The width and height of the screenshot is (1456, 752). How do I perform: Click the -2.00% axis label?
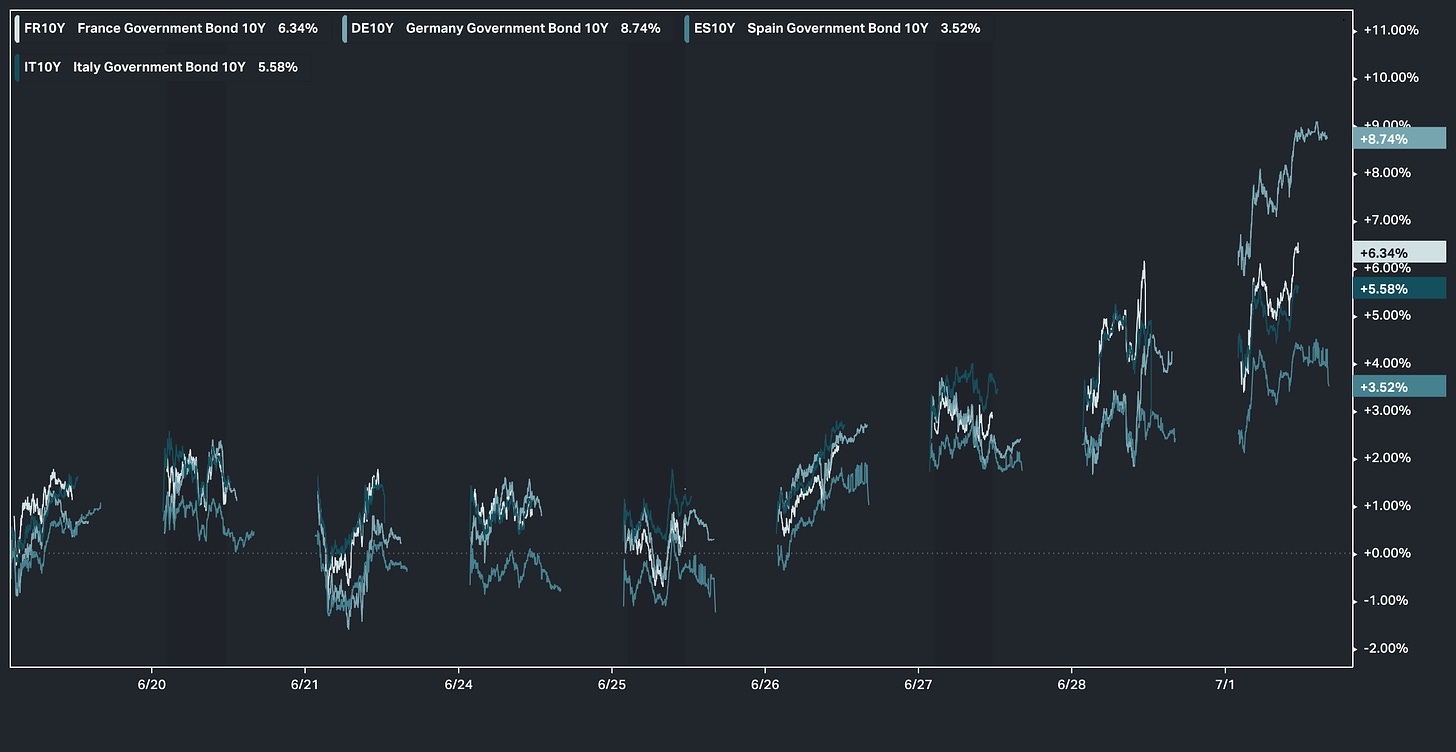1386,648
